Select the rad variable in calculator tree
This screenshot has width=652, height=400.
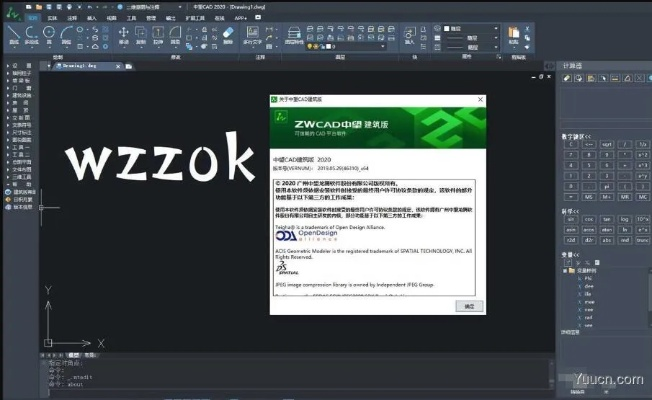click(x=588, y=317)
